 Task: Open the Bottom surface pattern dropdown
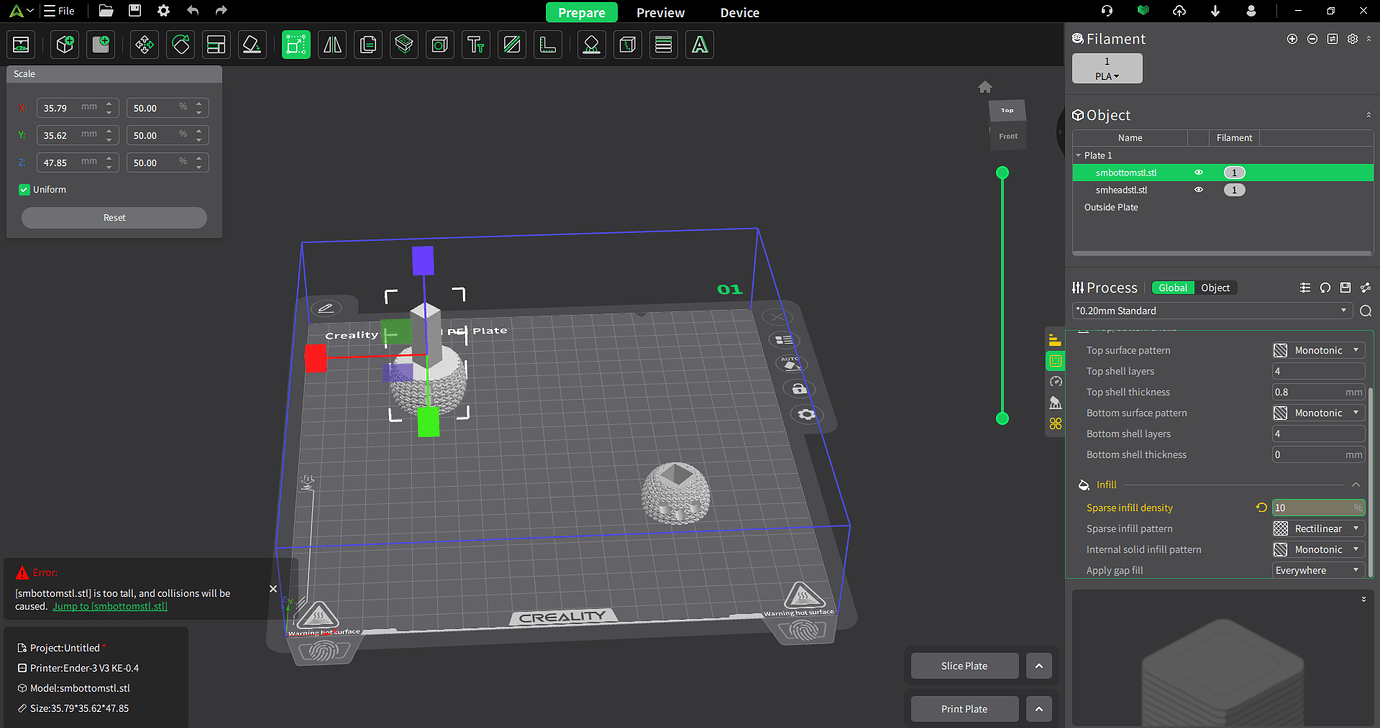[x=1318, y=413]
